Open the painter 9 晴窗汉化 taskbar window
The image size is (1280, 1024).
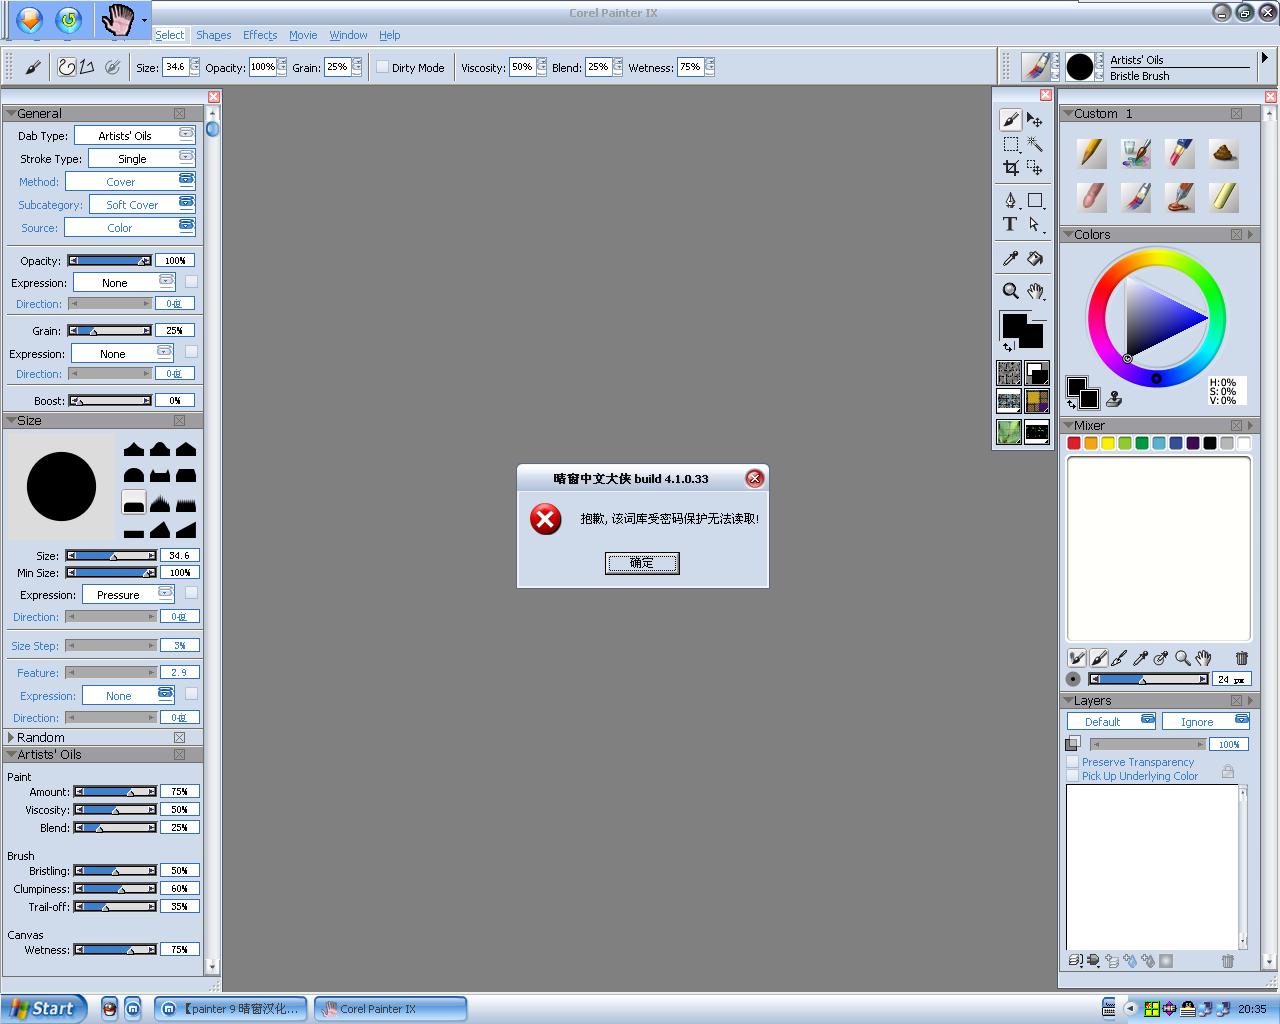232,1008
